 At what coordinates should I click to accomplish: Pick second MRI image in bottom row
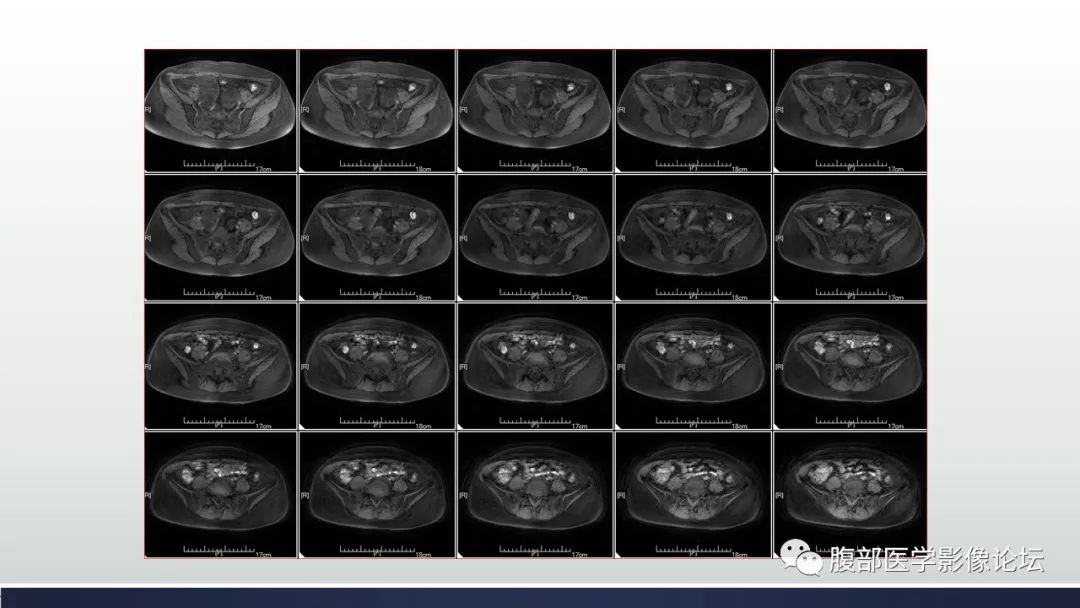click(x=378, y=494)
